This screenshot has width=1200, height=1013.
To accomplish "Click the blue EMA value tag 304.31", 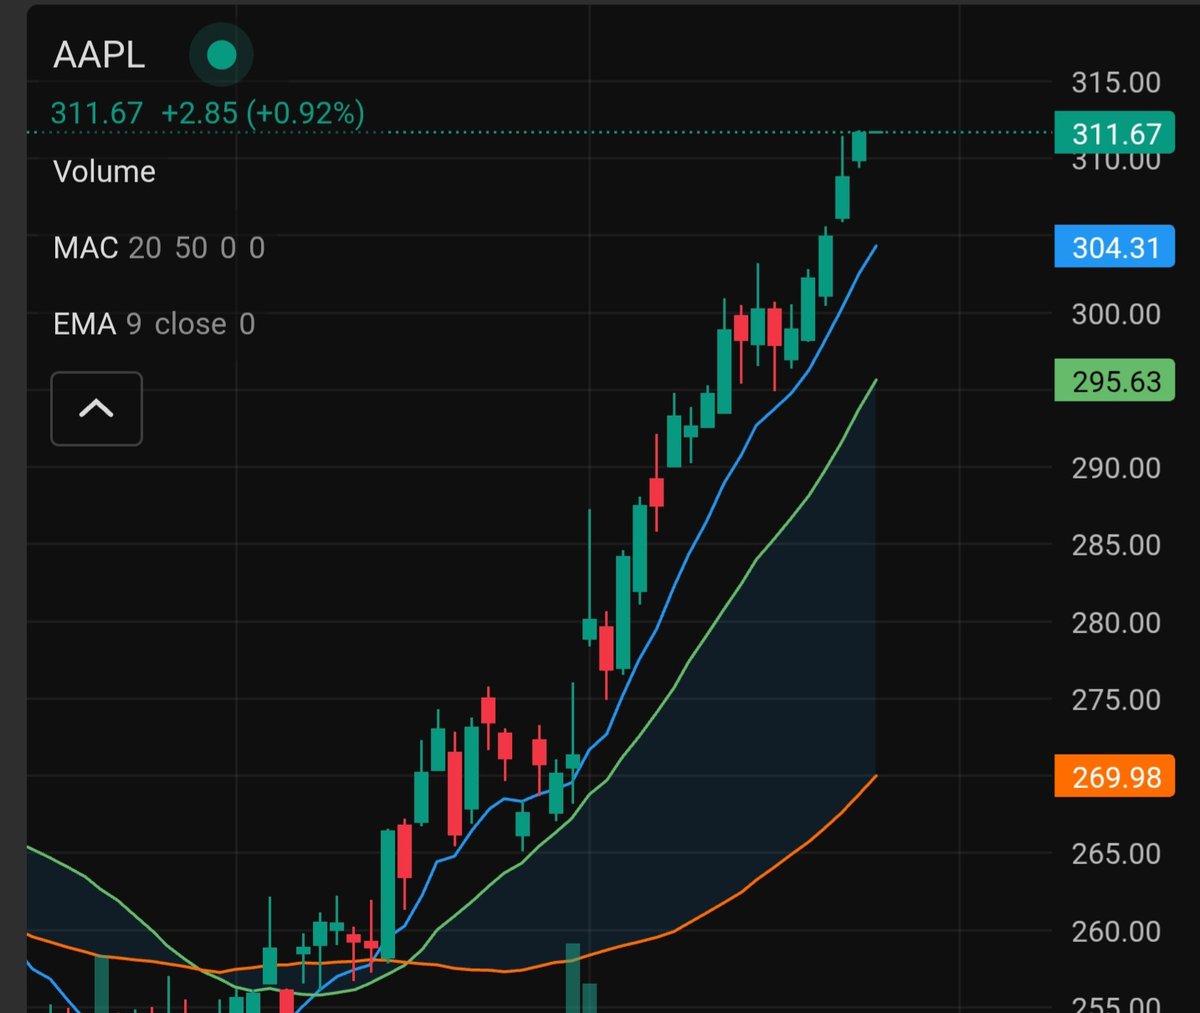I will tap(1114, 246).
